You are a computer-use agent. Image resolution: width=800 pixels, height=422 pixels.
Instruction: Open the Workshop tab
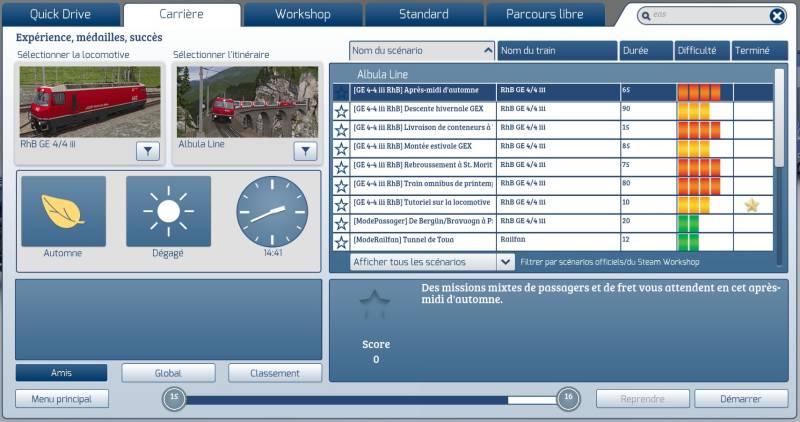click(x=303, y=14)
